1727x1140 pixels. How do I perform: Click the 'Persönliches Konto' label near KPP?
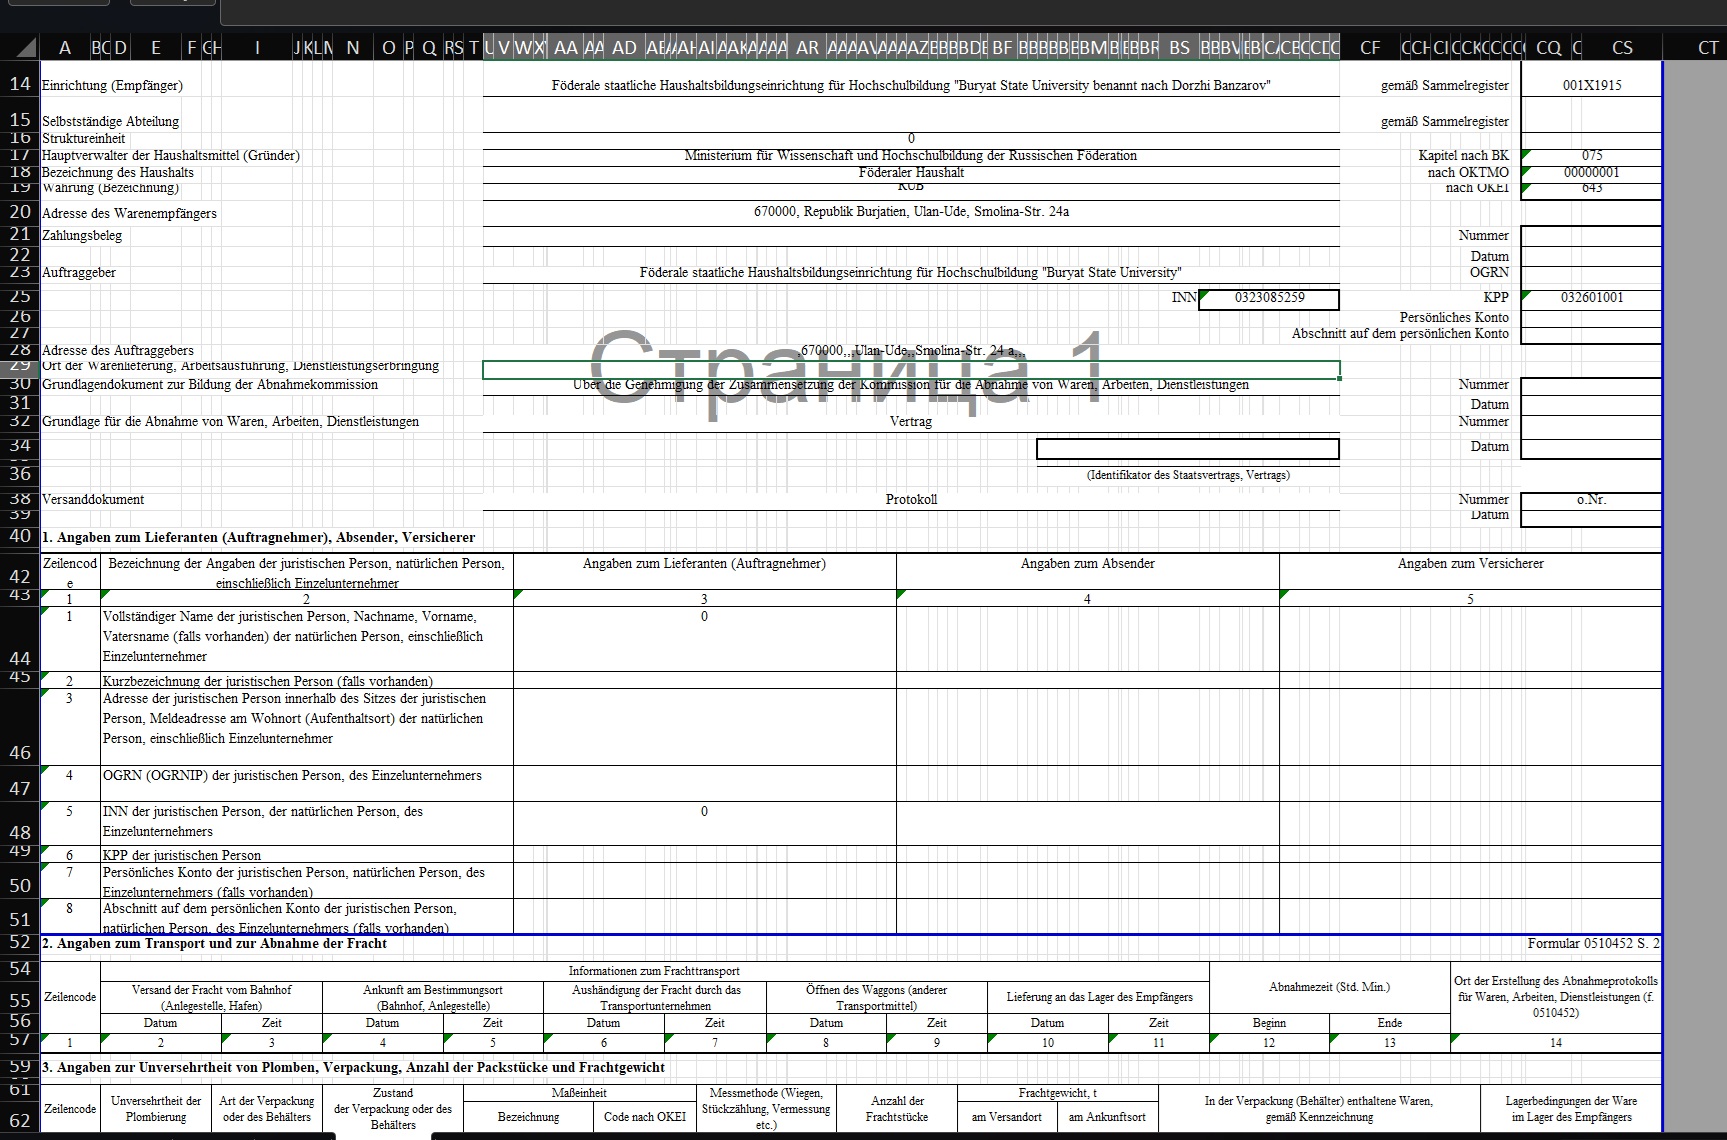coord(1454,317)
